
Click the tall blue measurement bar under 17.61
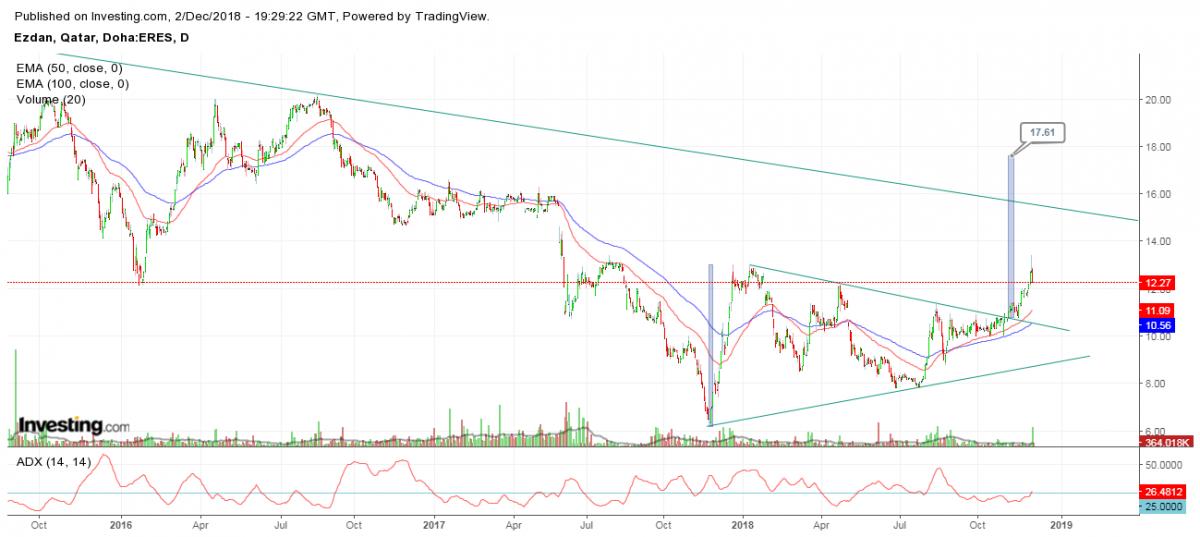point(1011,230)
